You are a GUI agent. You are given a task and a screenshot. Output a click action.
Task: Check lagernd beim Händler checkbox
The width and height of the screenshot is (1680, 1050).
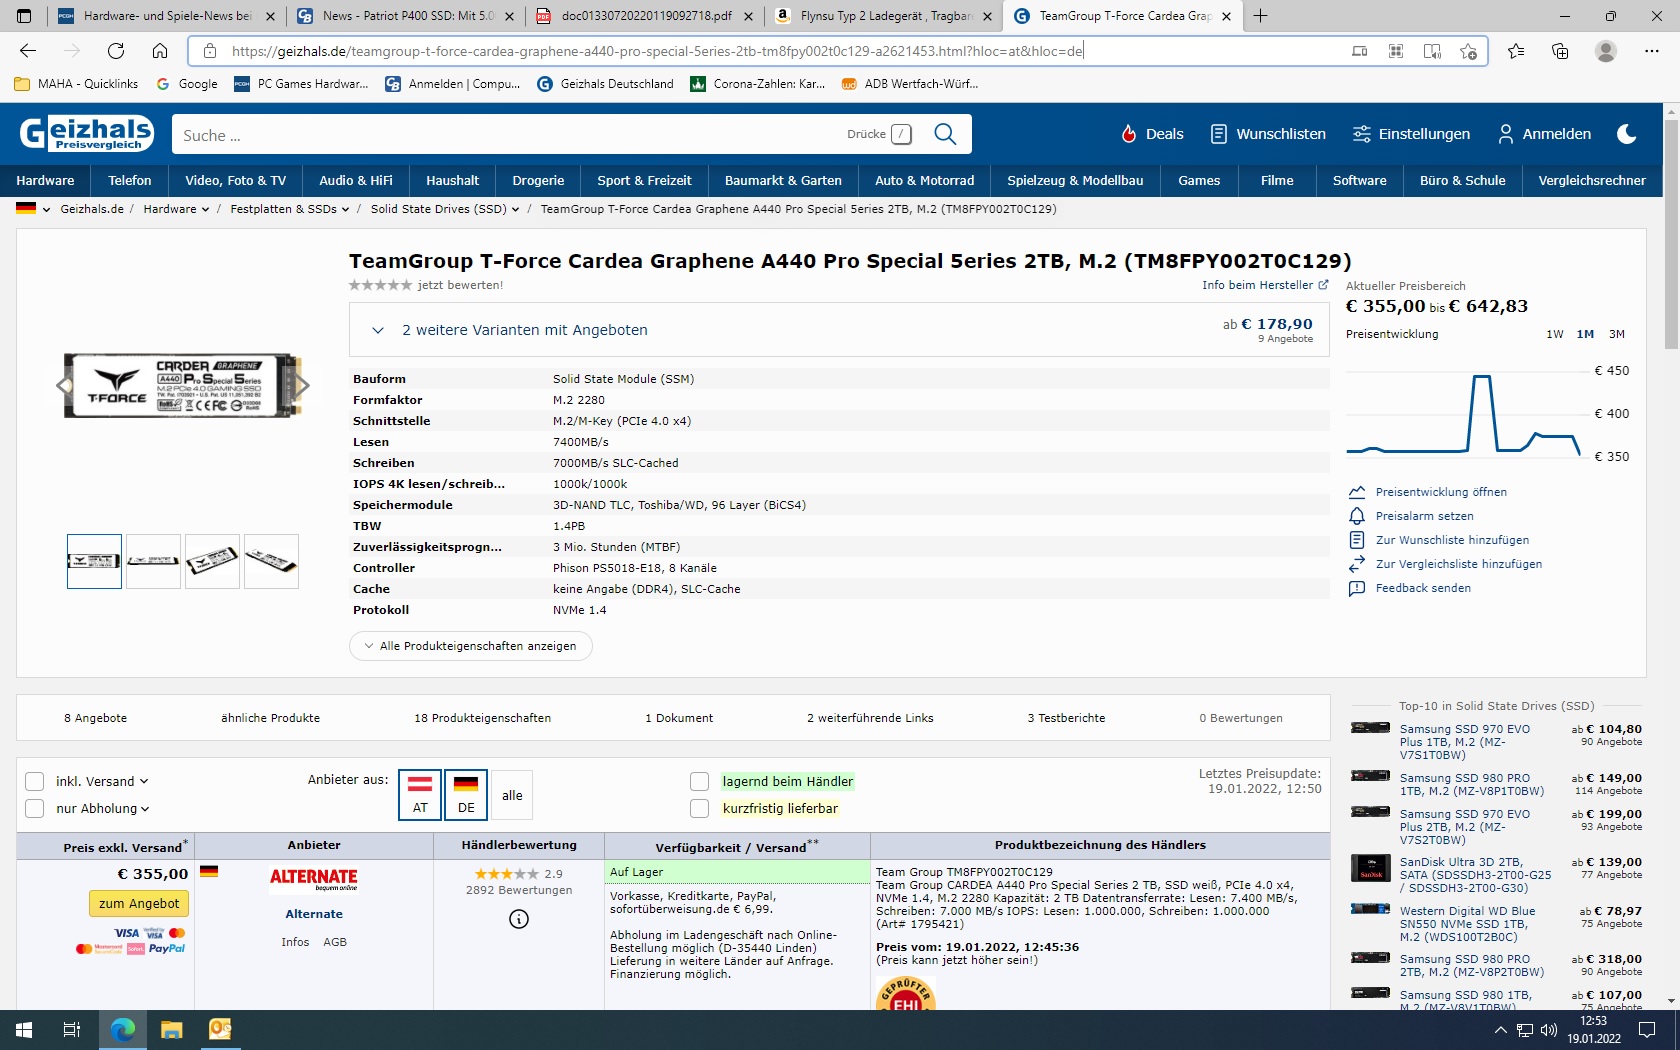(700, 782)
